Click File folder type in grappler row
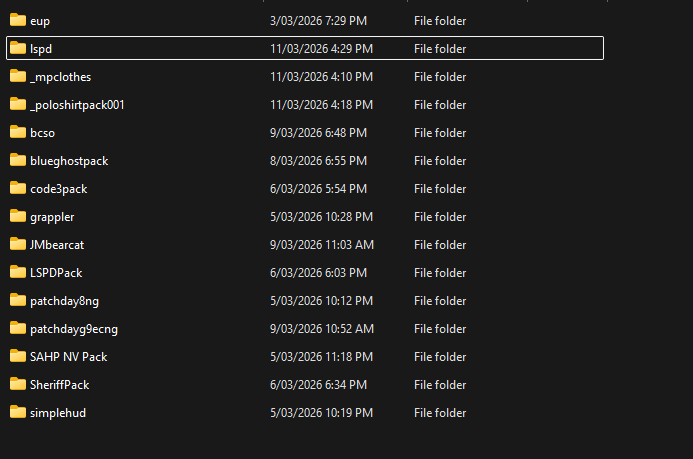Screen dimensions: 693x459 440,217
